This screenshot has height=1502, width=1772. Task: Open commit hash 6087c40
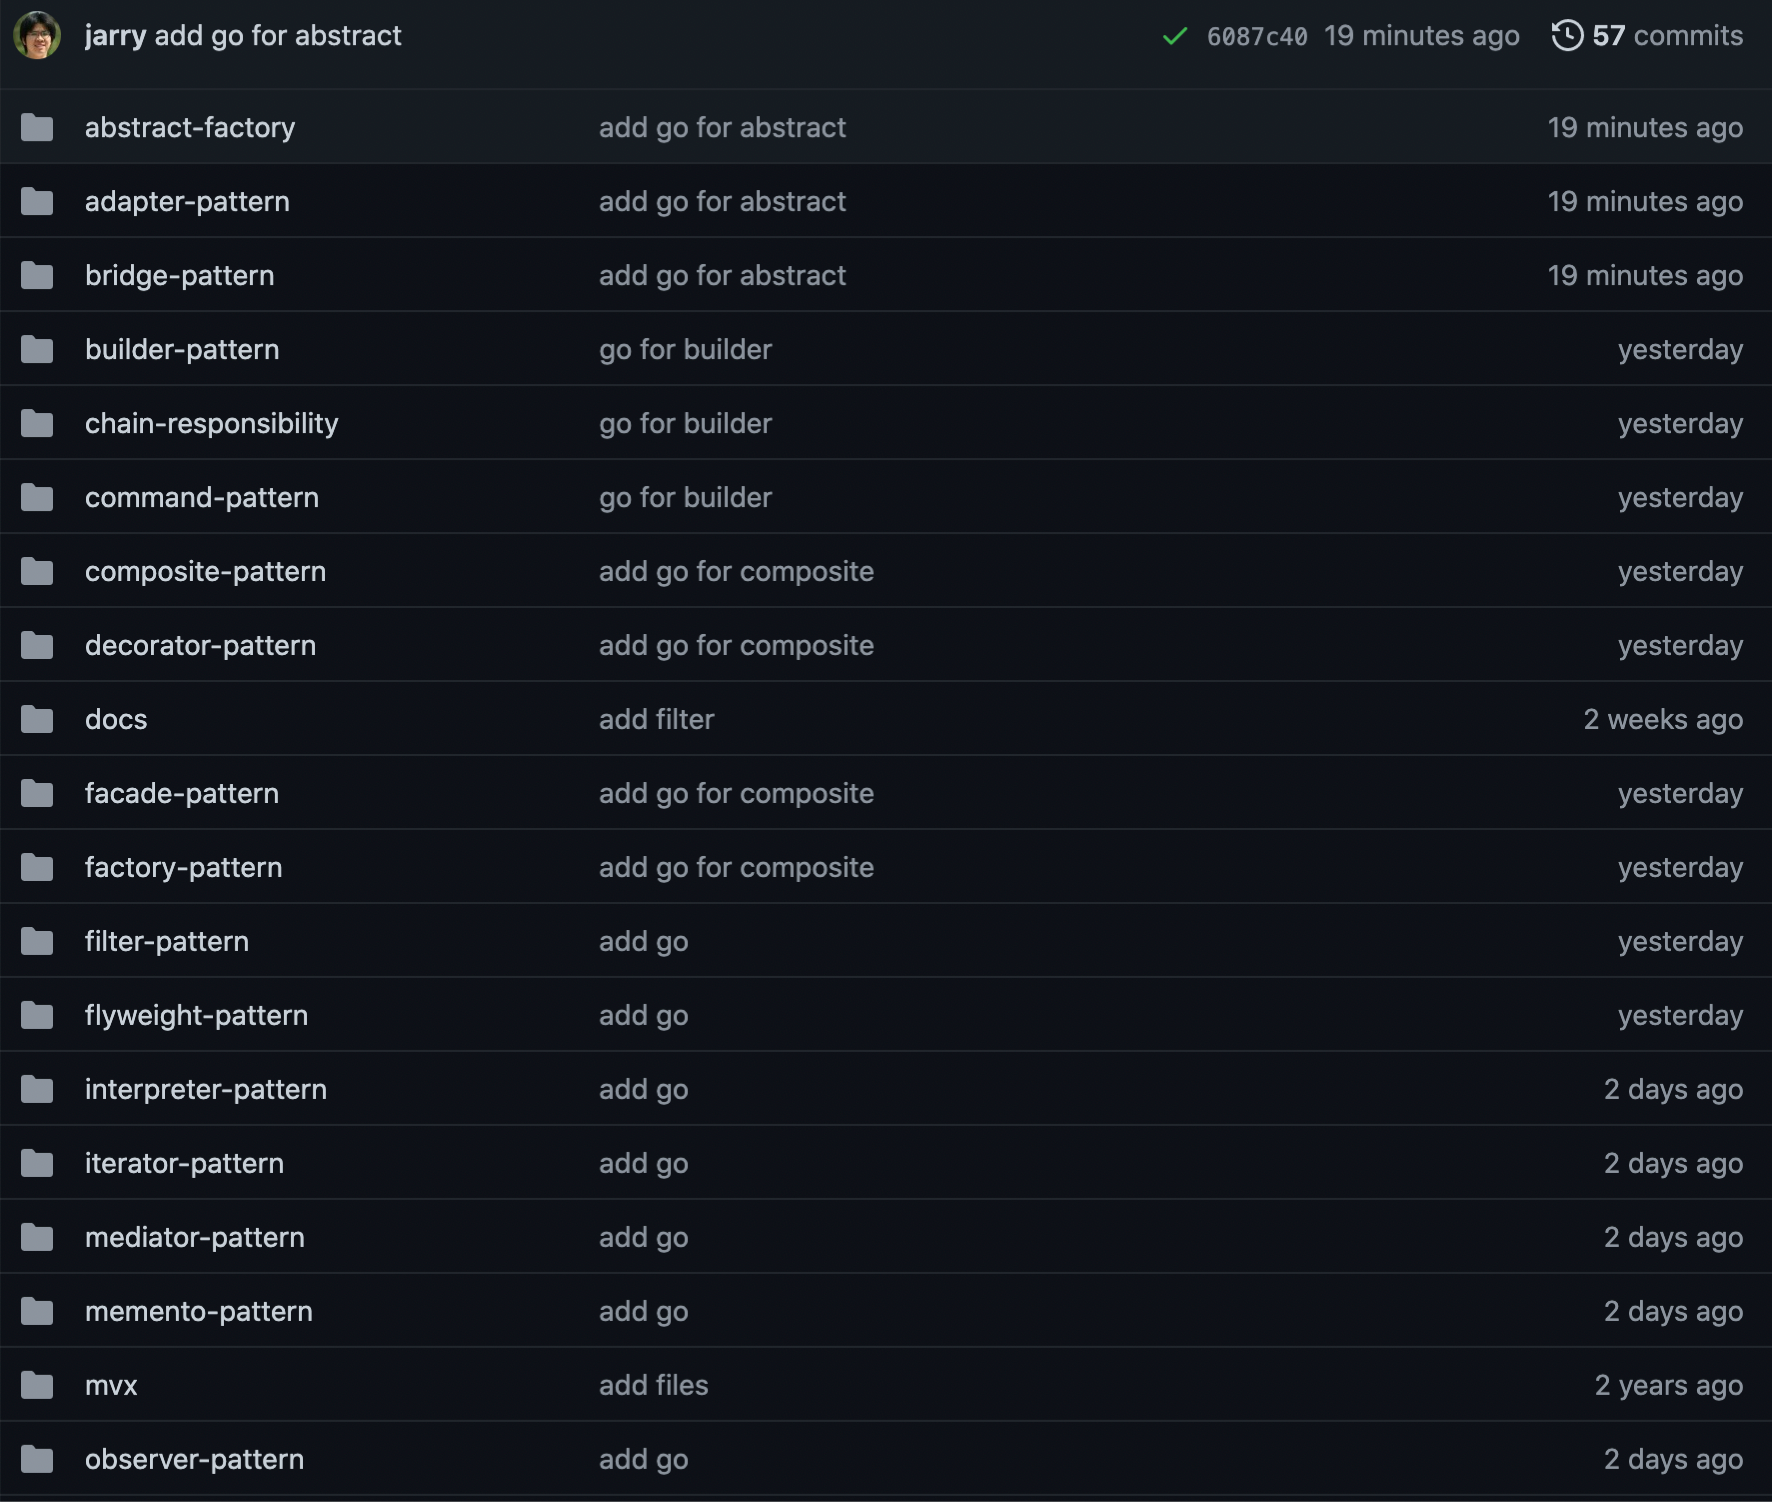click(x=1256, y=37)
